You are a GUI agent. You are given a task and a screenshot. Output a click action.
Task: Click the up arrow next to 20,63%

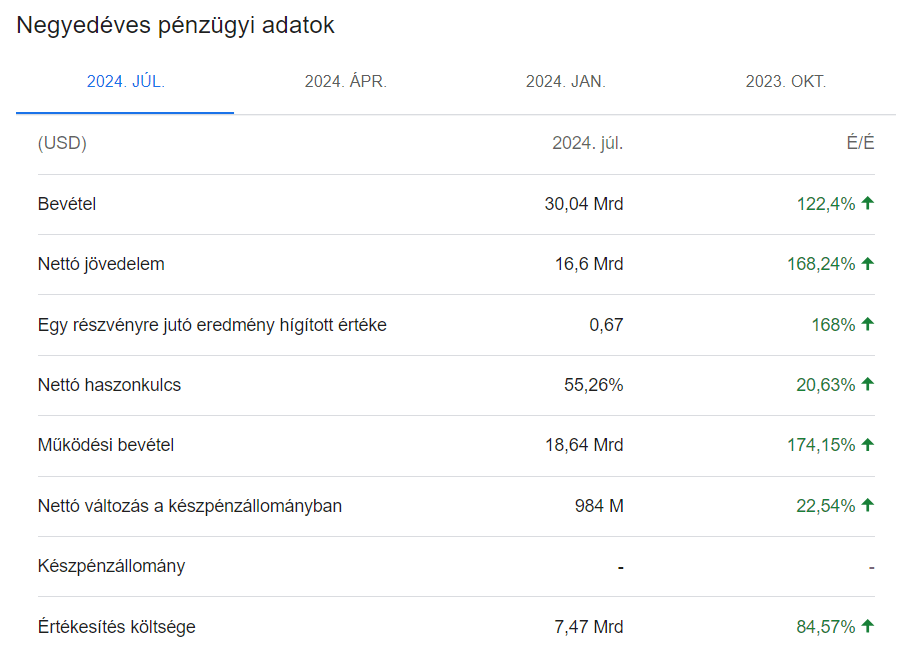point(866,384)
